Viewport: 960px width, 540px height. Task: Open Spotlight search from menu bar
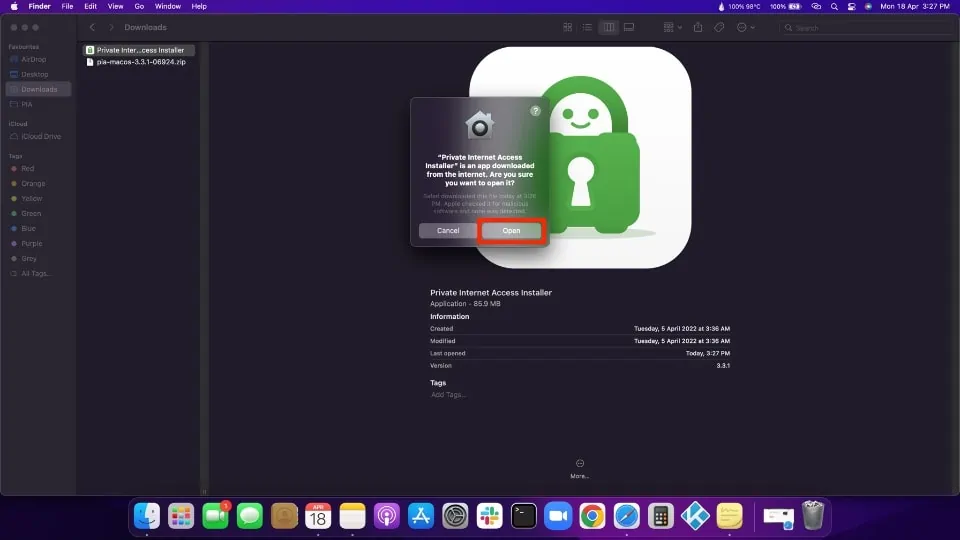(x=834, y=6)
